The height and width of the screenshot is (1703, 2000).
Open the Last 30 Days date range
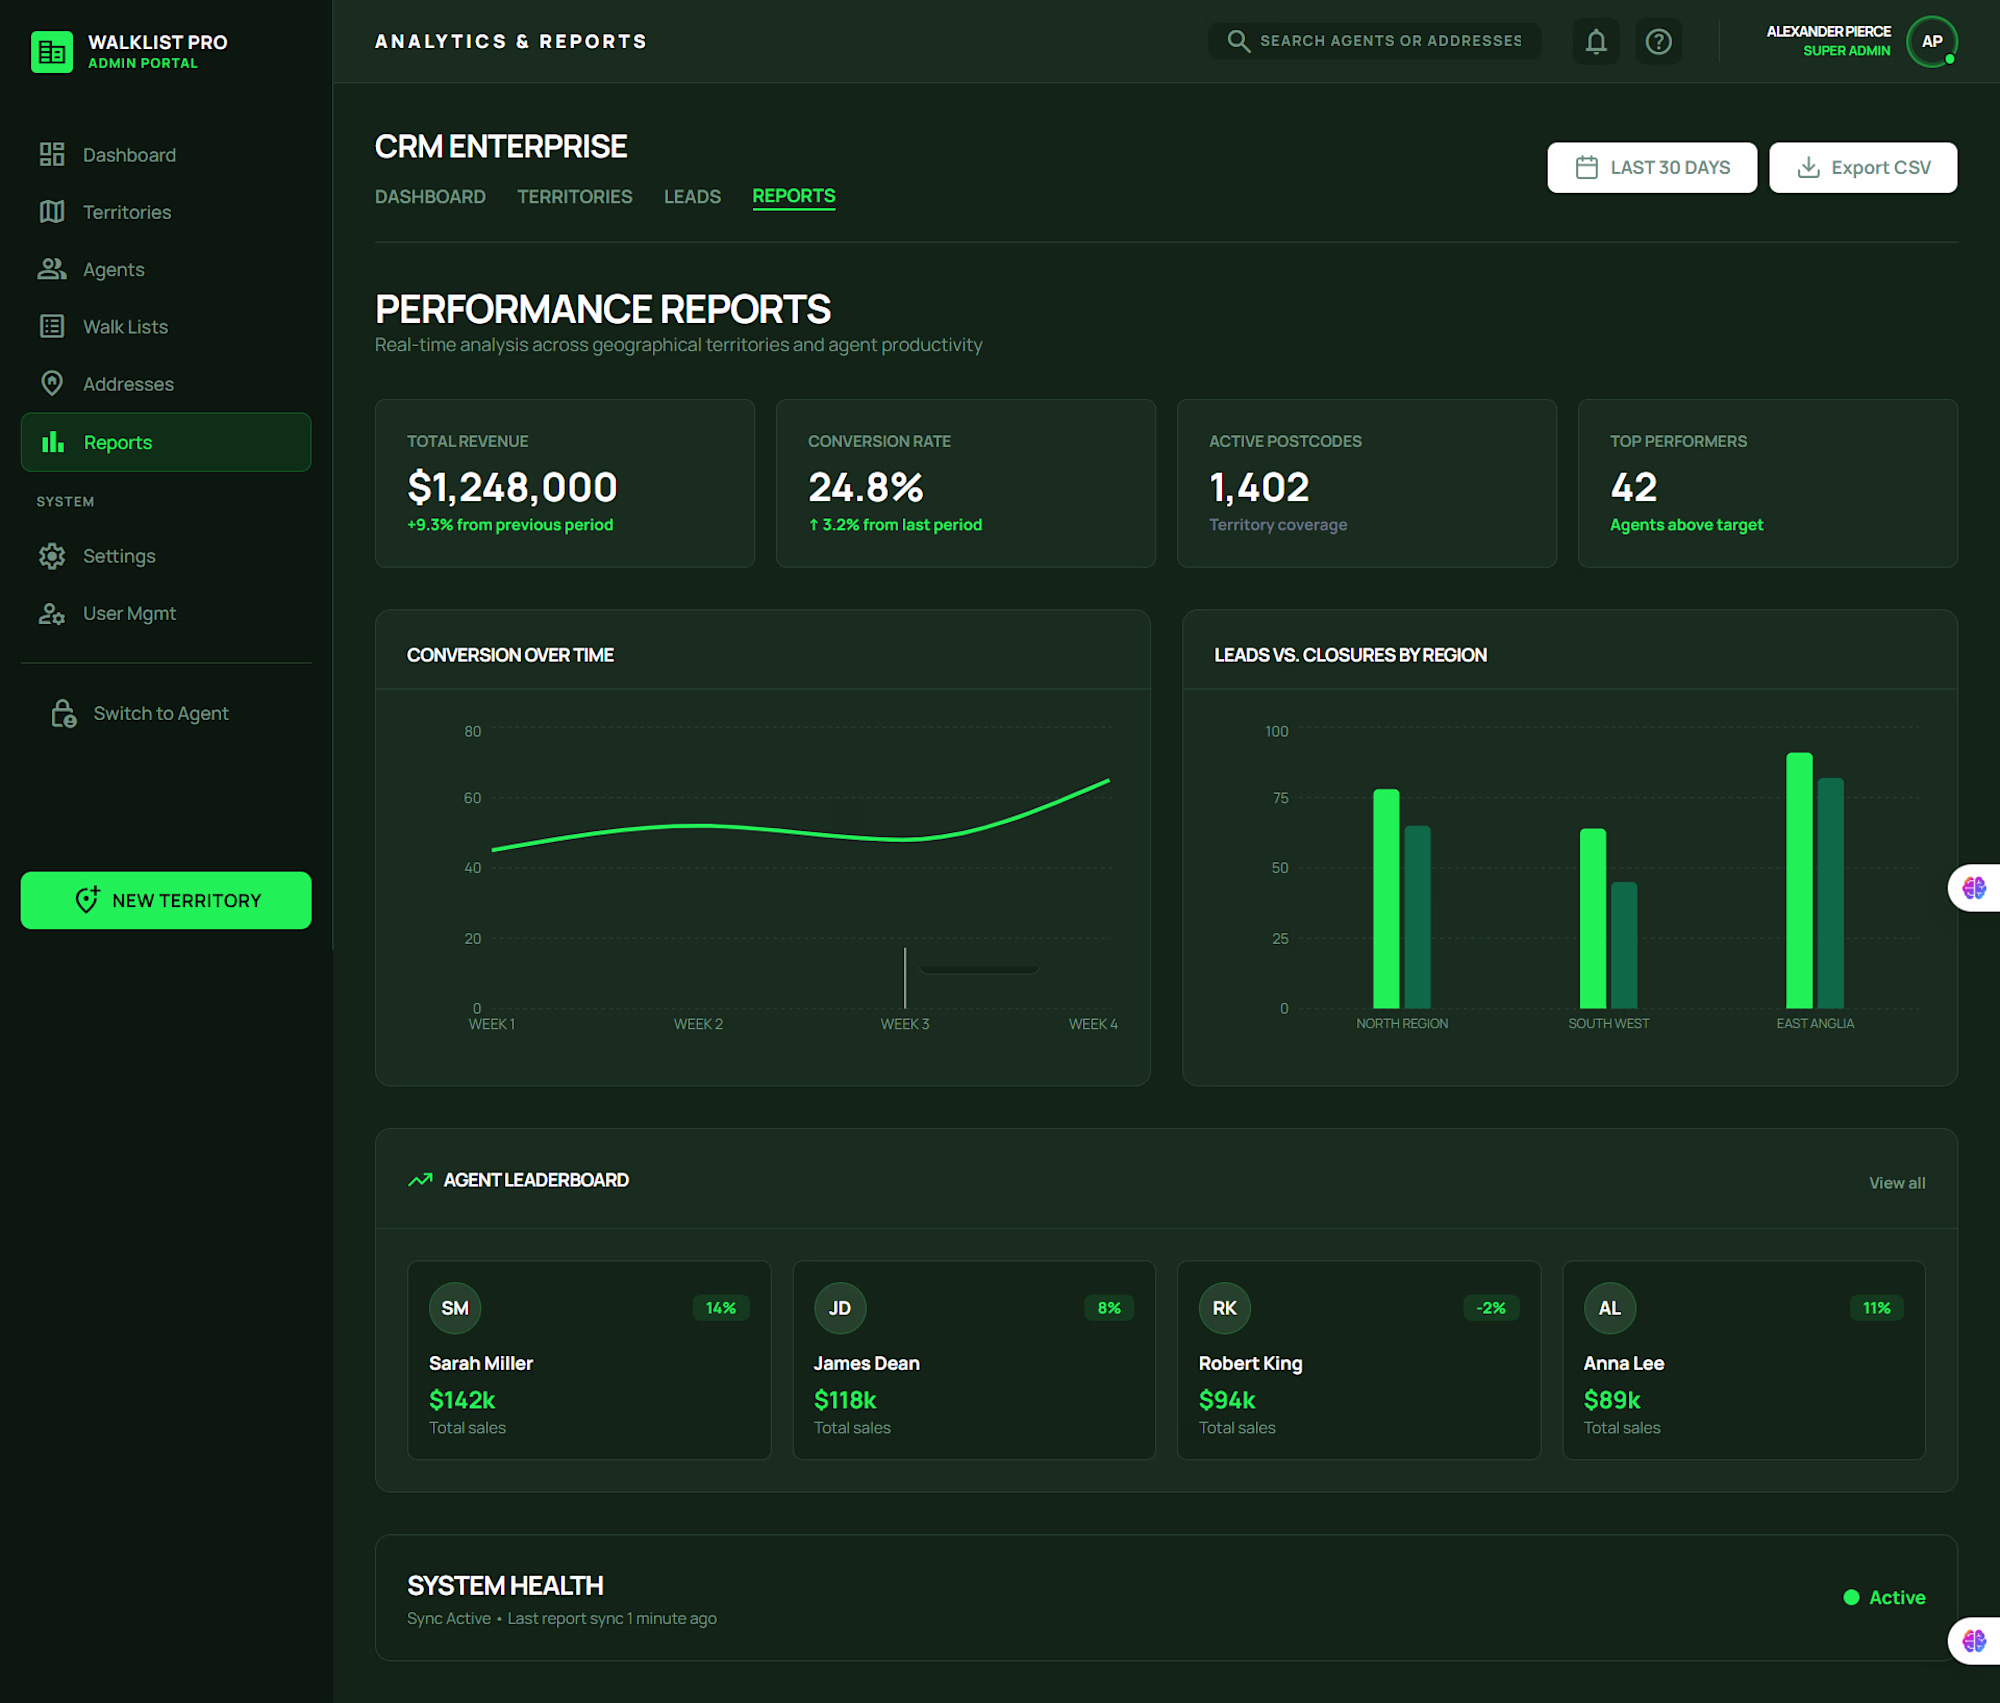(x=1651, y=168)
